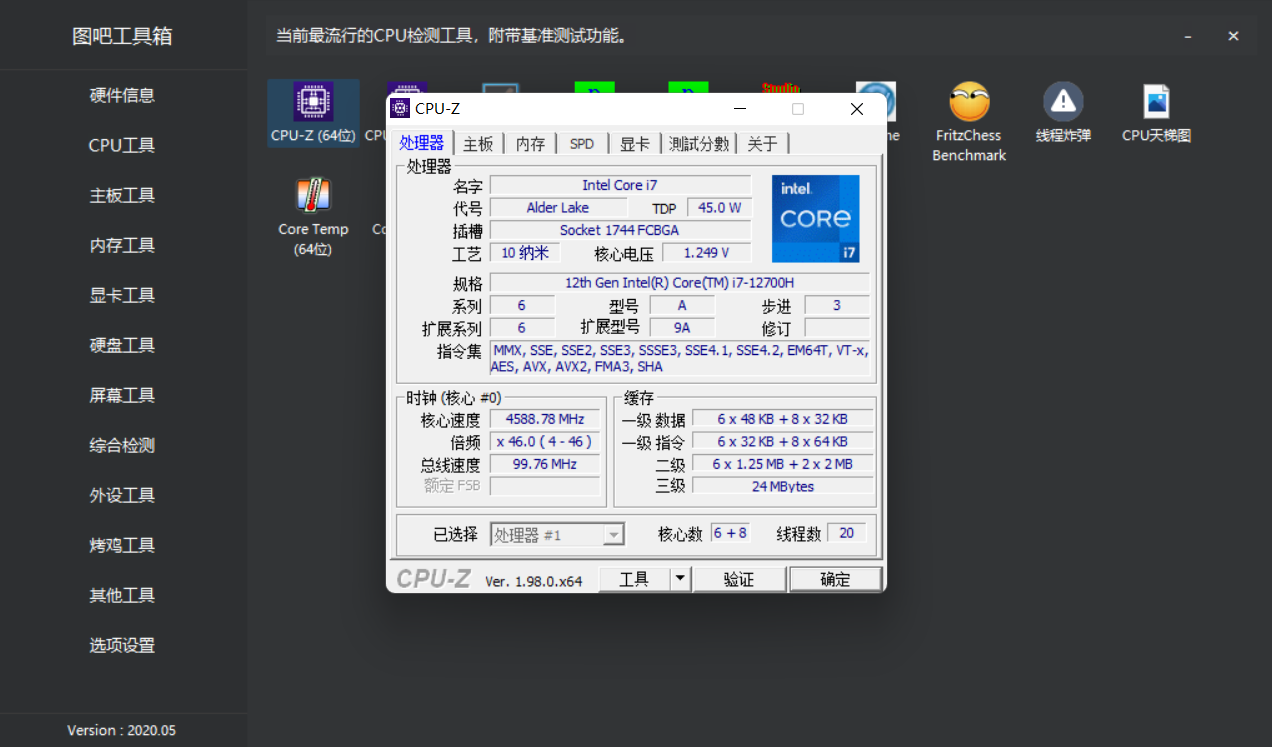Screen dimensions: 1272x747
Task: Click the 6 + 8 core count value
Action: (730, 533)
